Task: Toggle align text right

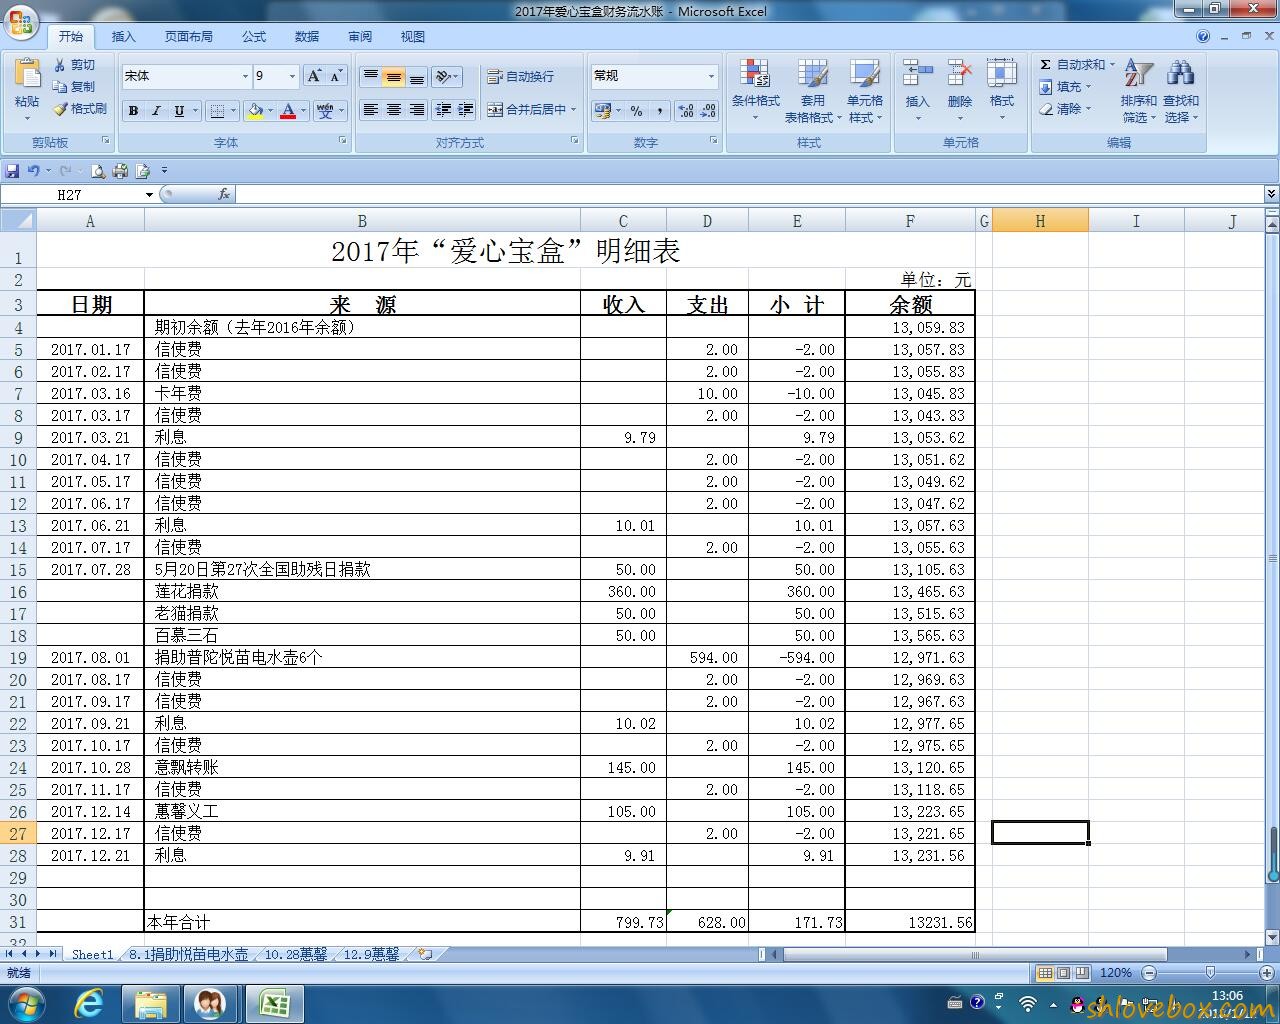Action: coord(417,110)
